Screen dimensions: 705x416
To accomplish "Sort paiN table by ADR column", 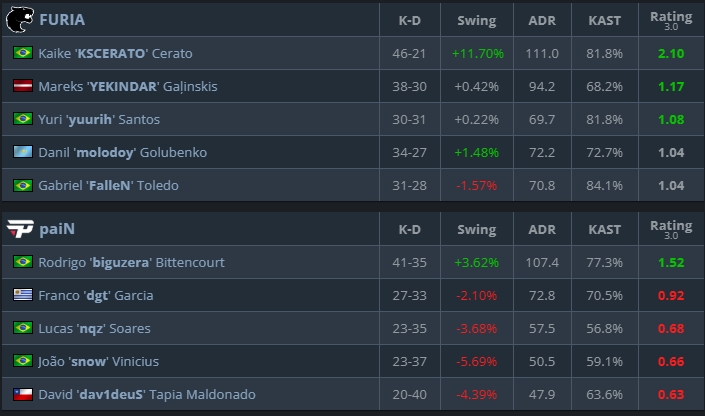I will [541, 229].
